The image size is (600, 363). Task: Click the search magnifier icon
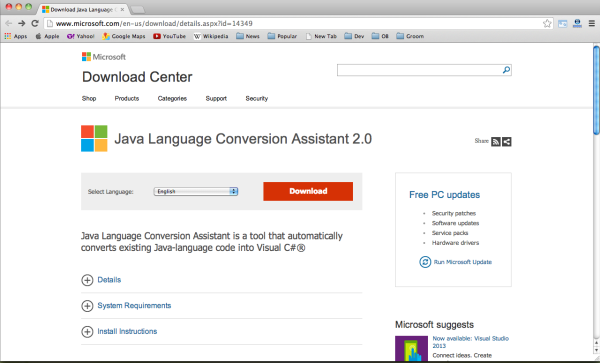[506, 70]
